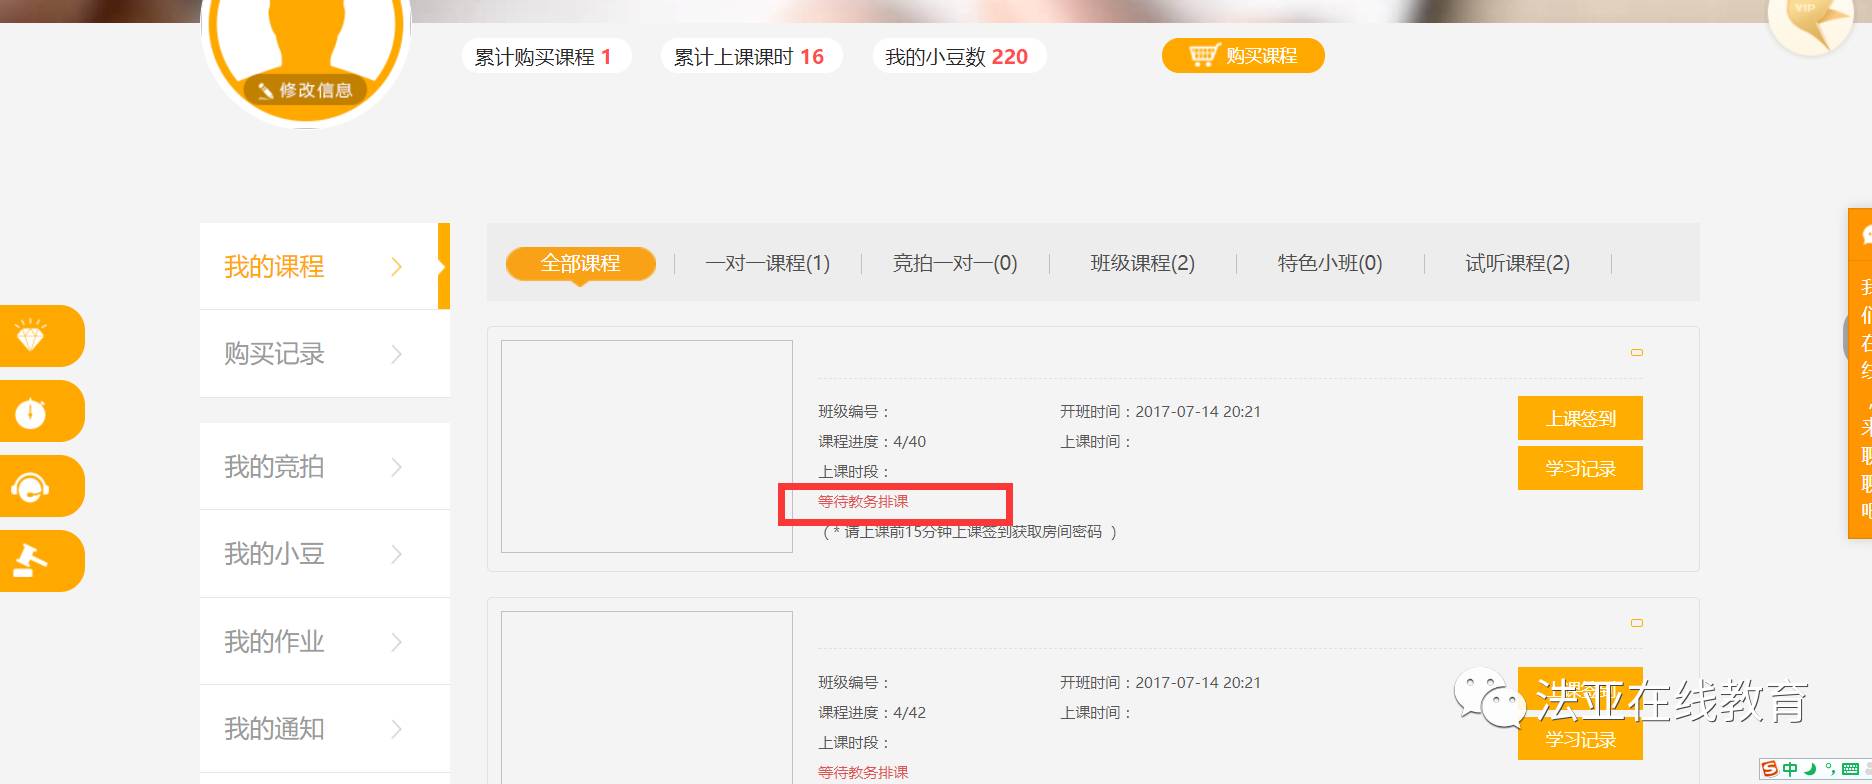Click the Sogou input method S logo
Viewport: 1872px width, 784px height.
click(x=1770, y=768)
